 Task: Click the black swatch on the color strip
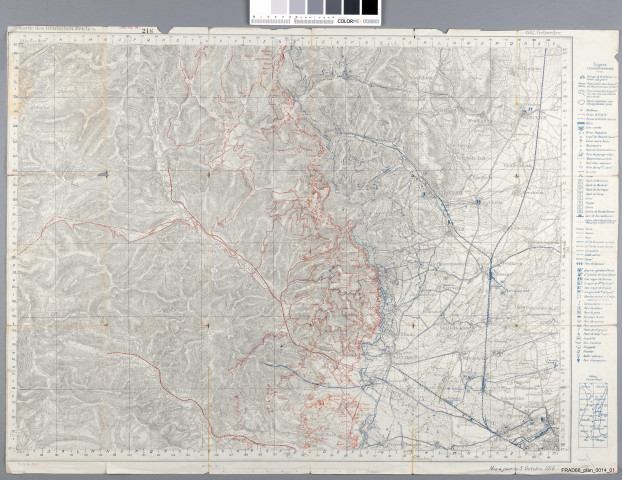point(370,7)
